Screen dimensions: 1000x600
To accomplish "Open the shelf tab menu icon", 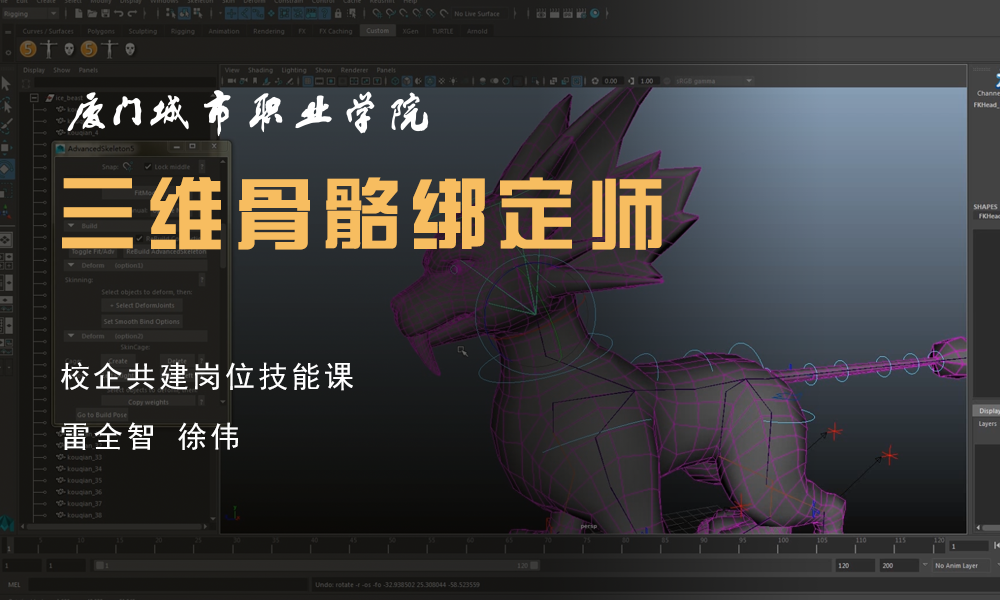I will pyautogui.click(x=8, y=31).
